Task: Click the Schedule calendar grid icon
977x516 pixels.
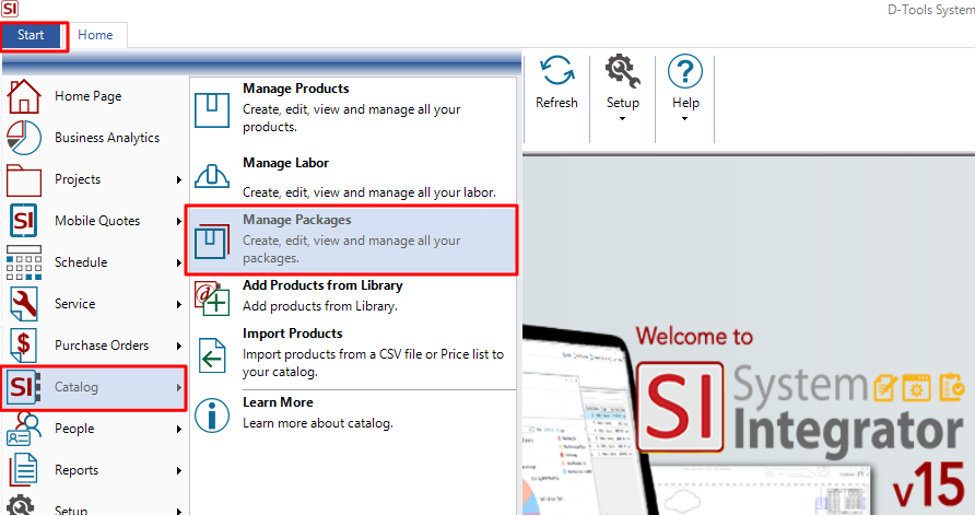Action: tap(24, 262)
